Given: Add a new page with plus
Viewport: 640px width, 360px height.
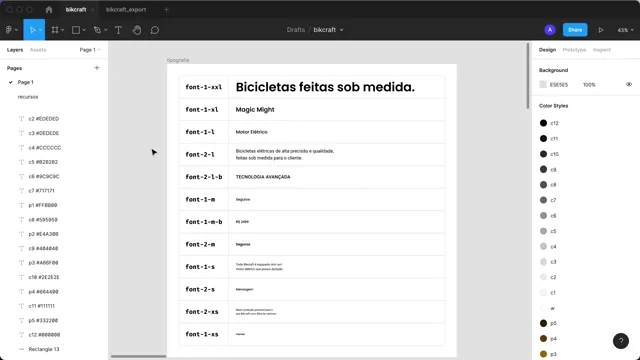Looking at the screenshot, I should coord(97,68).
